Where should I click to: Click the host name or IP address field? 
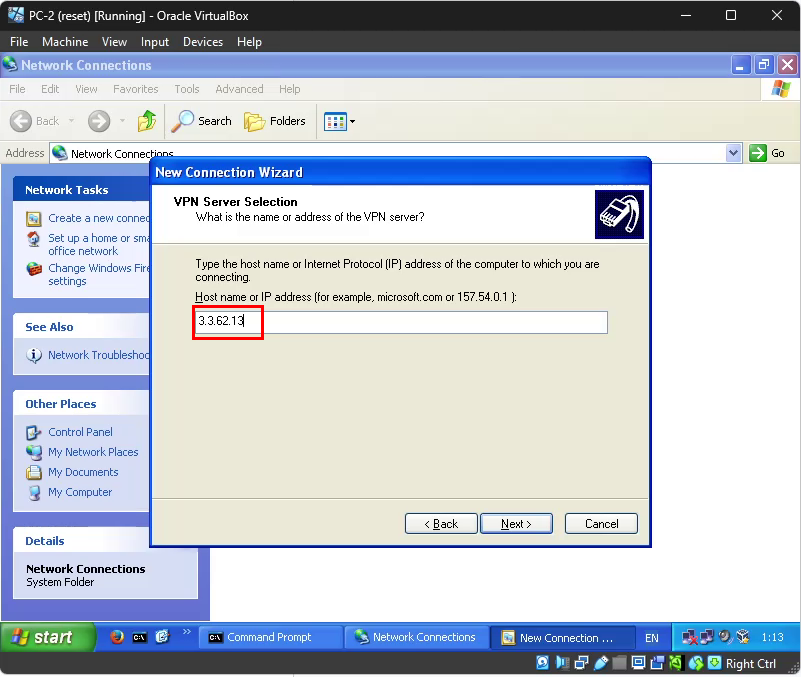(401, 322)
